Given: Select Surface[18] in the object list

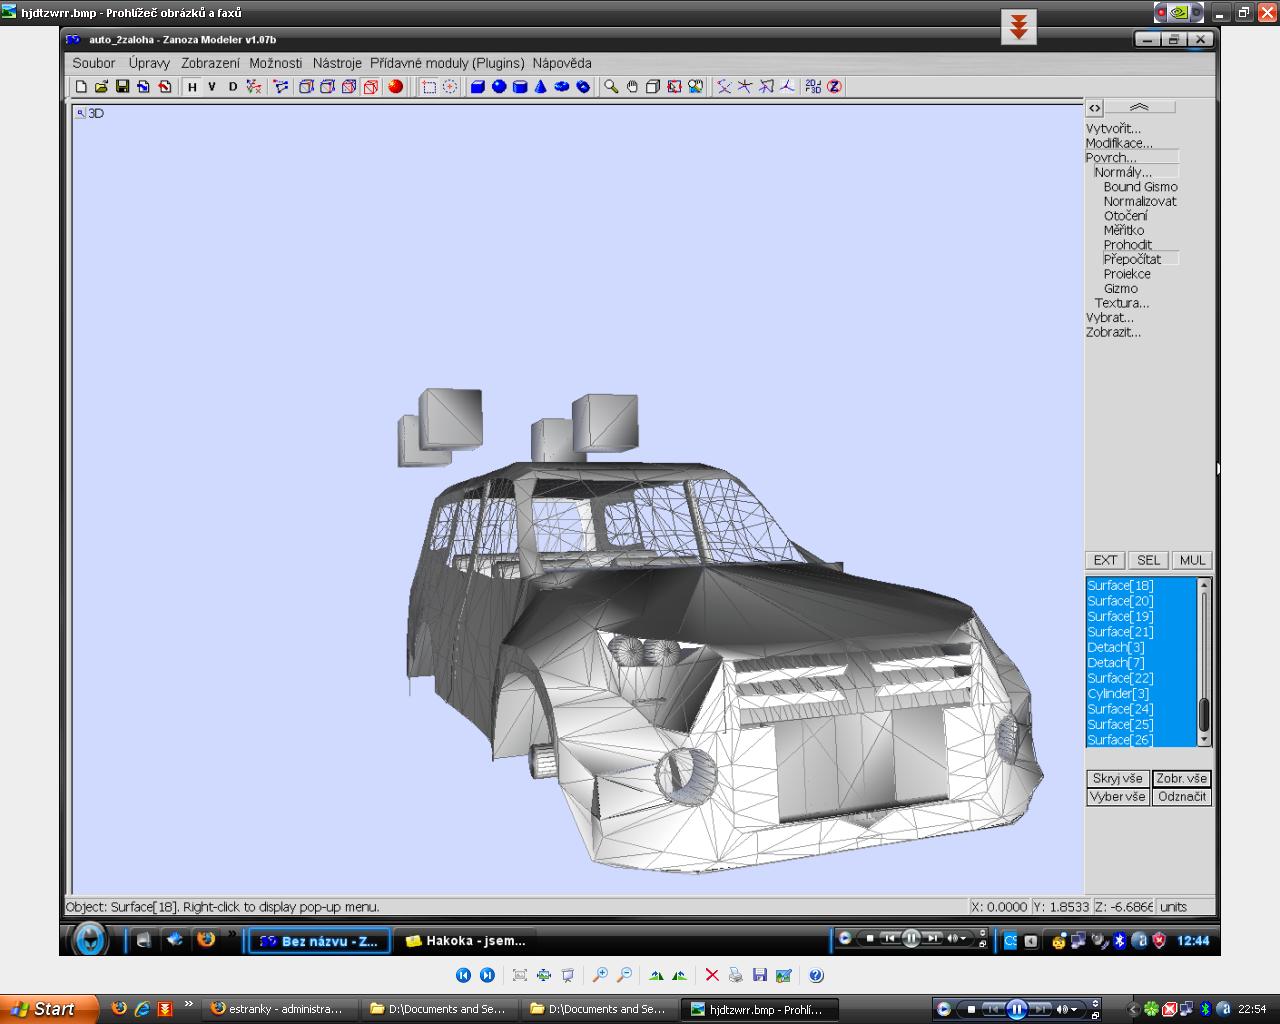Looking at the screenshot, I should tap(1141, 586).
